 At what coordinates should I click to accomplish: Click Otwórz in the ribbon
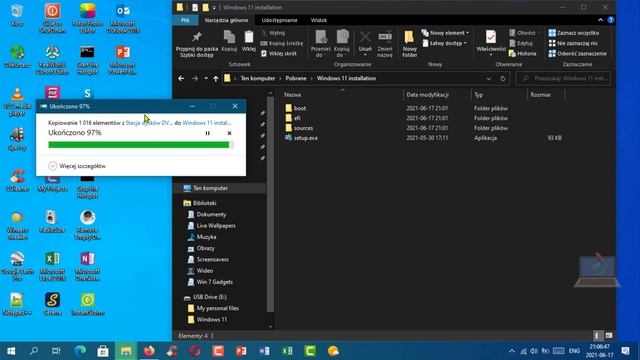click(523, 33)
